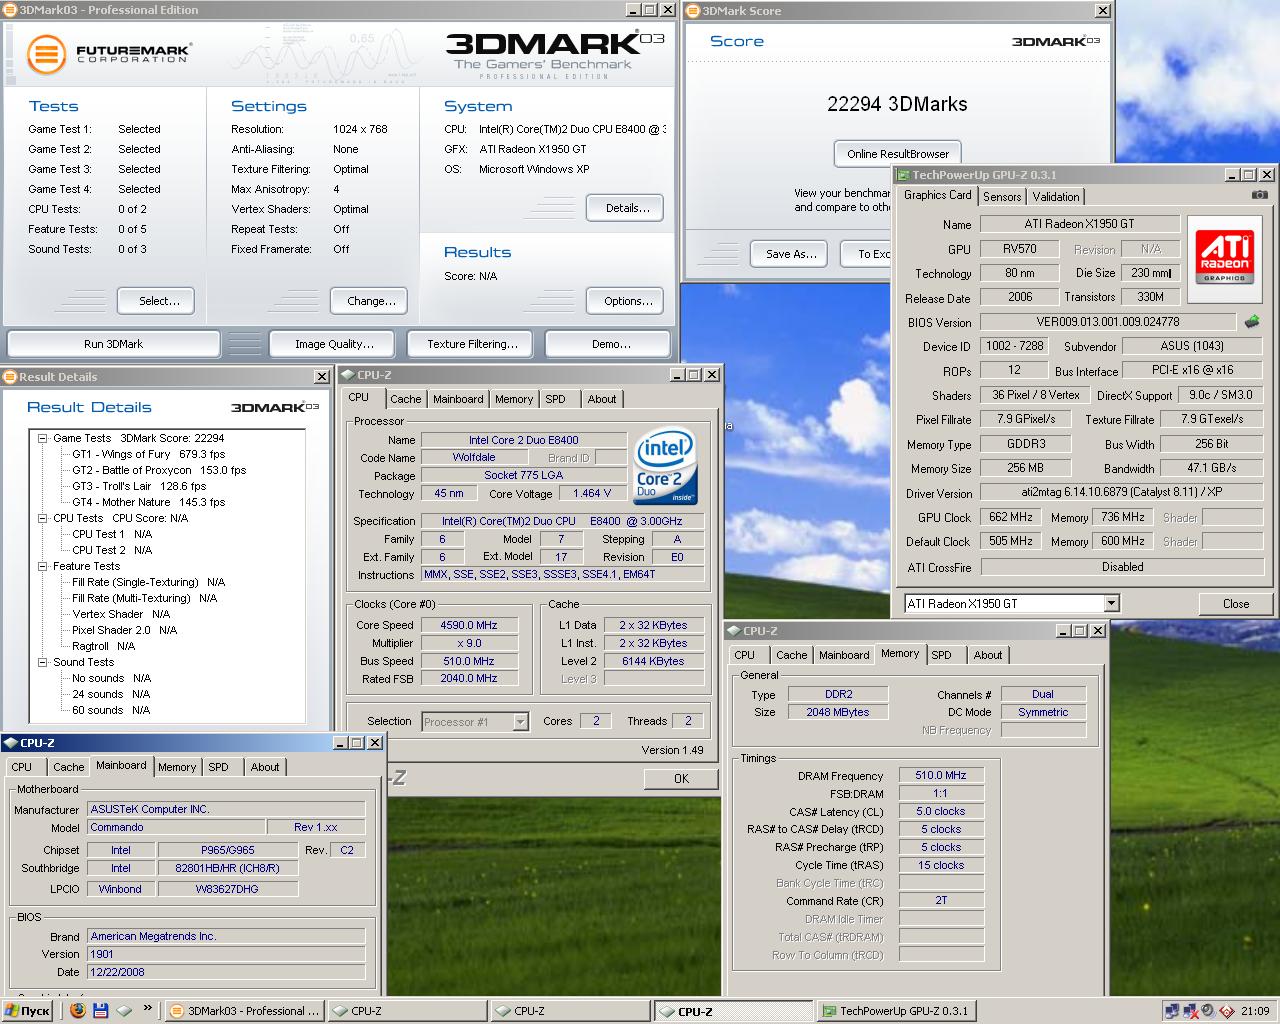Open Texture Filtering... in 3DMark03
The width and height of the screenshot is (1280, 1024).
(x=472, y=344)
